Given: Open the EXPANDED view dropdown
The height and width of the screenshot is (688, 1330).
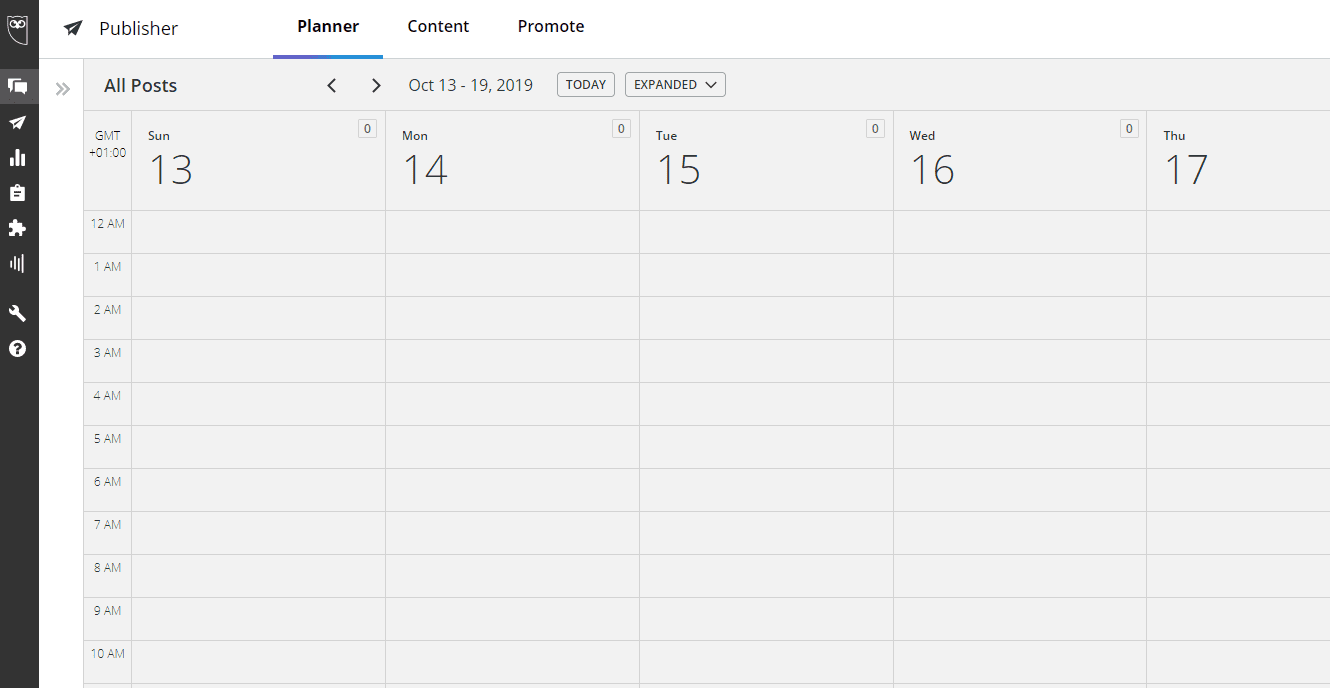Looking at the screenshot, I should (675, 85).
